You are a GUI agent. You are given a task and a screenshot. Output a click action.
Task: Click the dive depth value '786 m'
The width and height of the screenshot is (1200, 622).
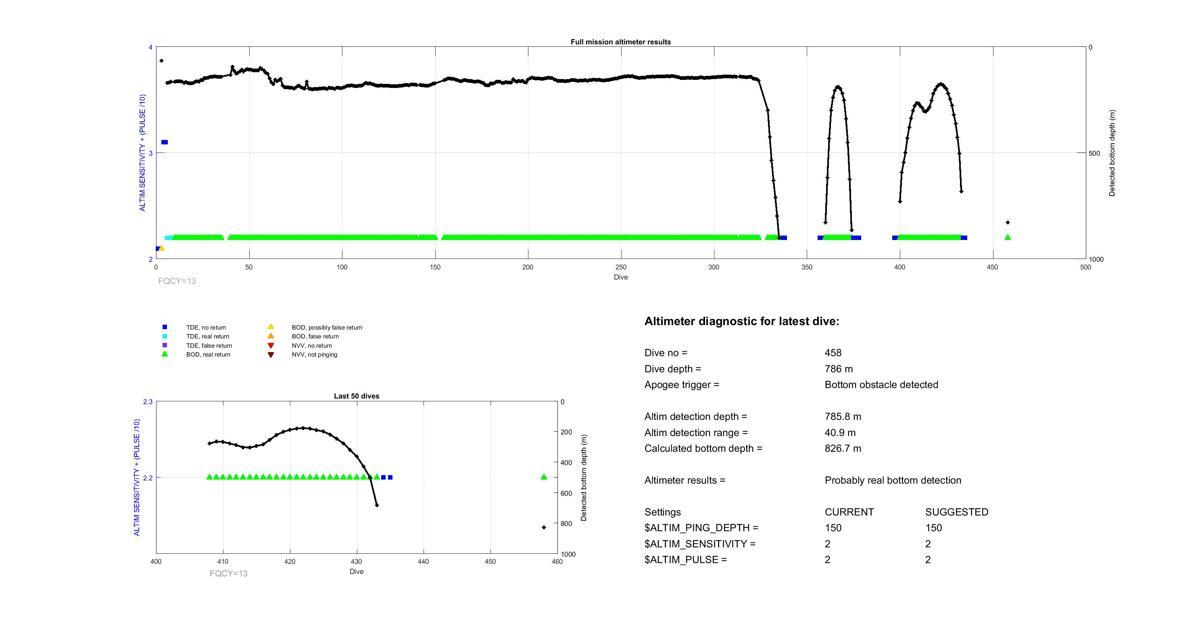[839, 369]
